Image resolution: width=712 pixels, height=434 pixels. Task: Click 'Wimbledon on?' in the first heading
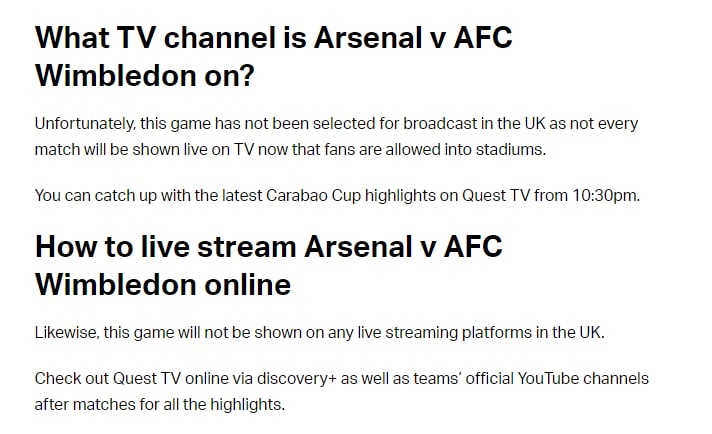(144, 75)
